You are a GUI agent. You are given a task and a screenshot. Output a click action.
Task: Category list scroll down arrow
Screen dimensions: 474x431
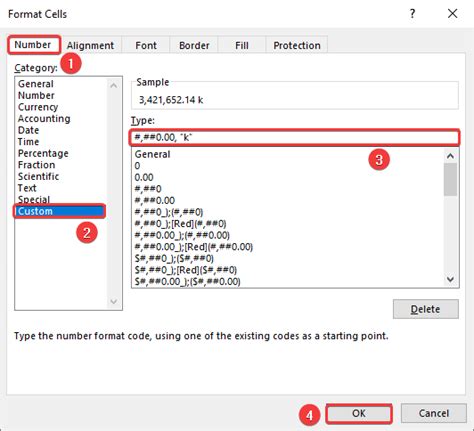click(114, 302)
